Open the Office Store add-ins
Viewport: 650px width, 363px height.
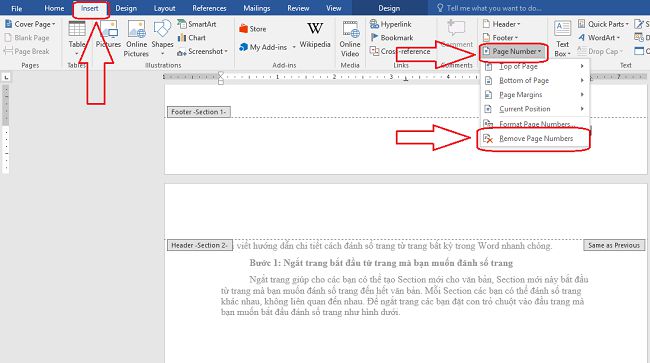click(253, 29)
